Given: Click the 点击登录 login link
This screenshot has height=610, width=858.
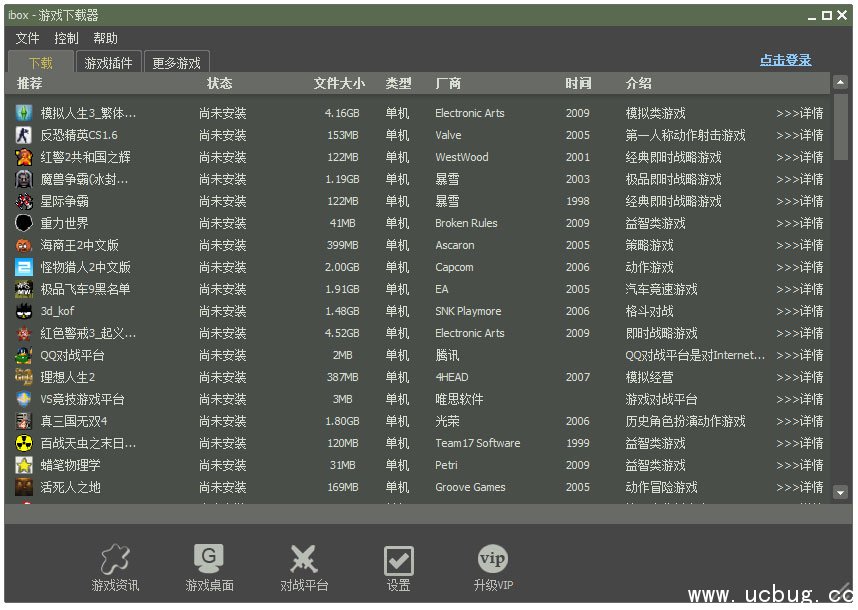Looking at the screenshot, I should click(785, 60).
